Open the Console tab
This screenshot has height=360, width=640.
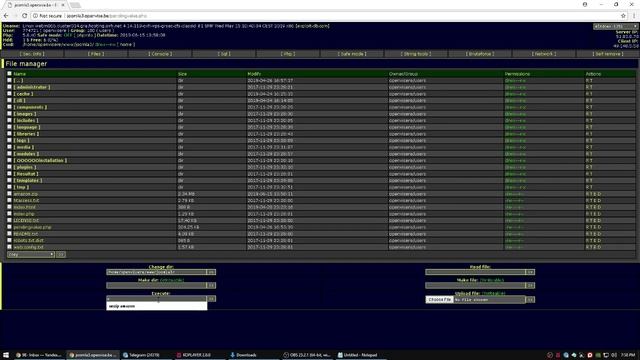click(x=160, y=54)
